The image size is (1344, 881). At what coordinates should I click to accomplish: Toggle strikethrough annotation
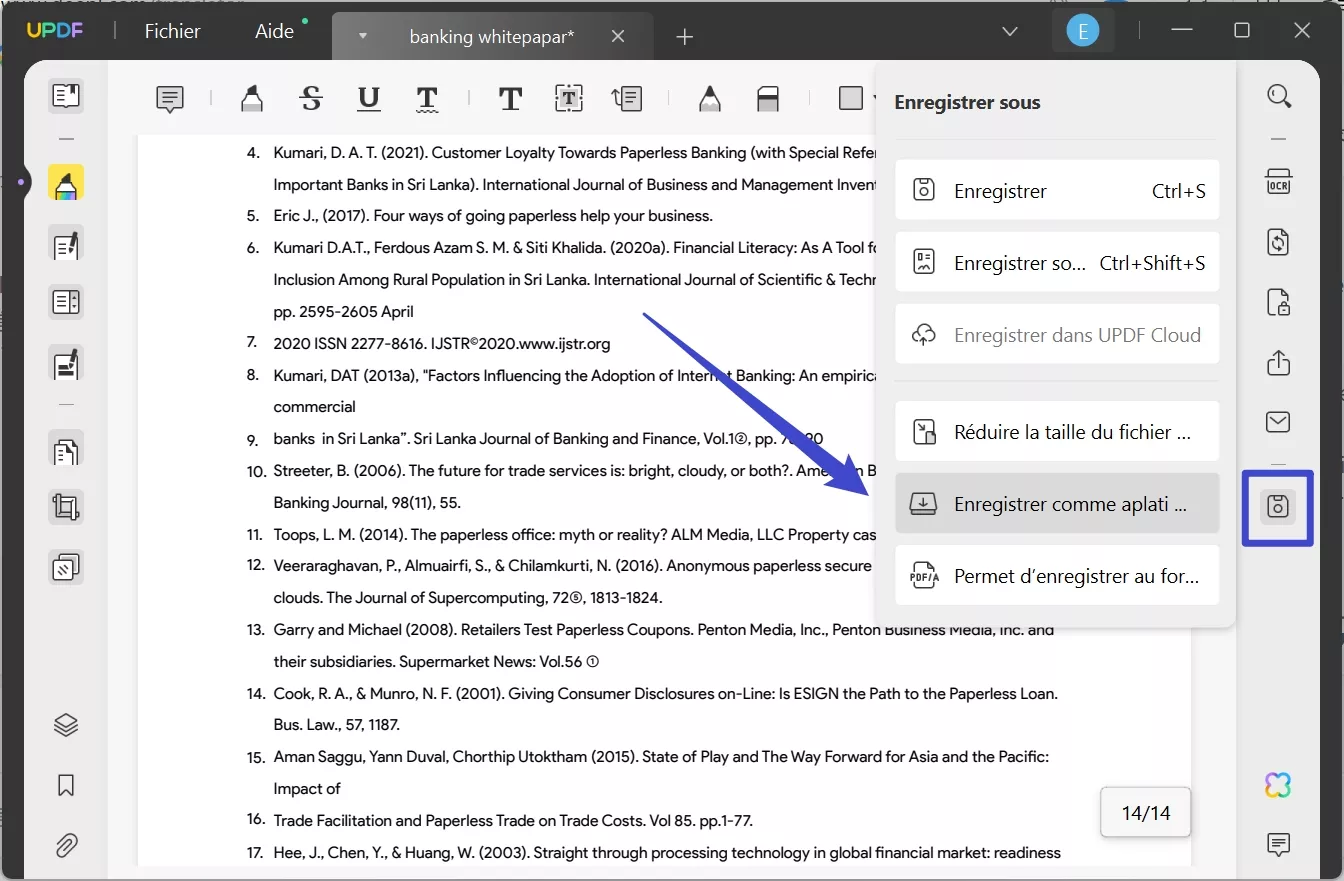click(x=311, y=98)
